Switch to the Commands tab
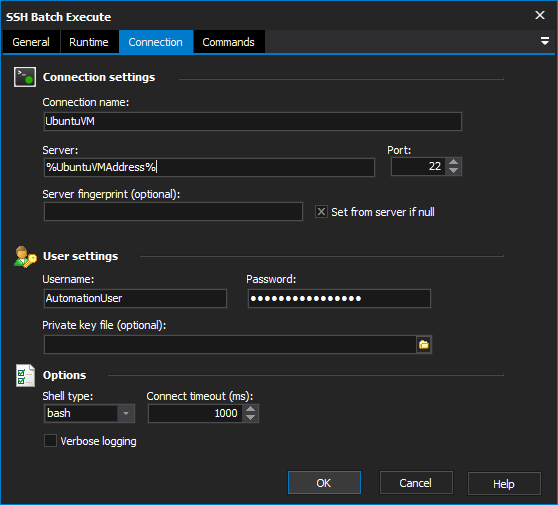This screenshot has height=505, width=558. point(228,42)
